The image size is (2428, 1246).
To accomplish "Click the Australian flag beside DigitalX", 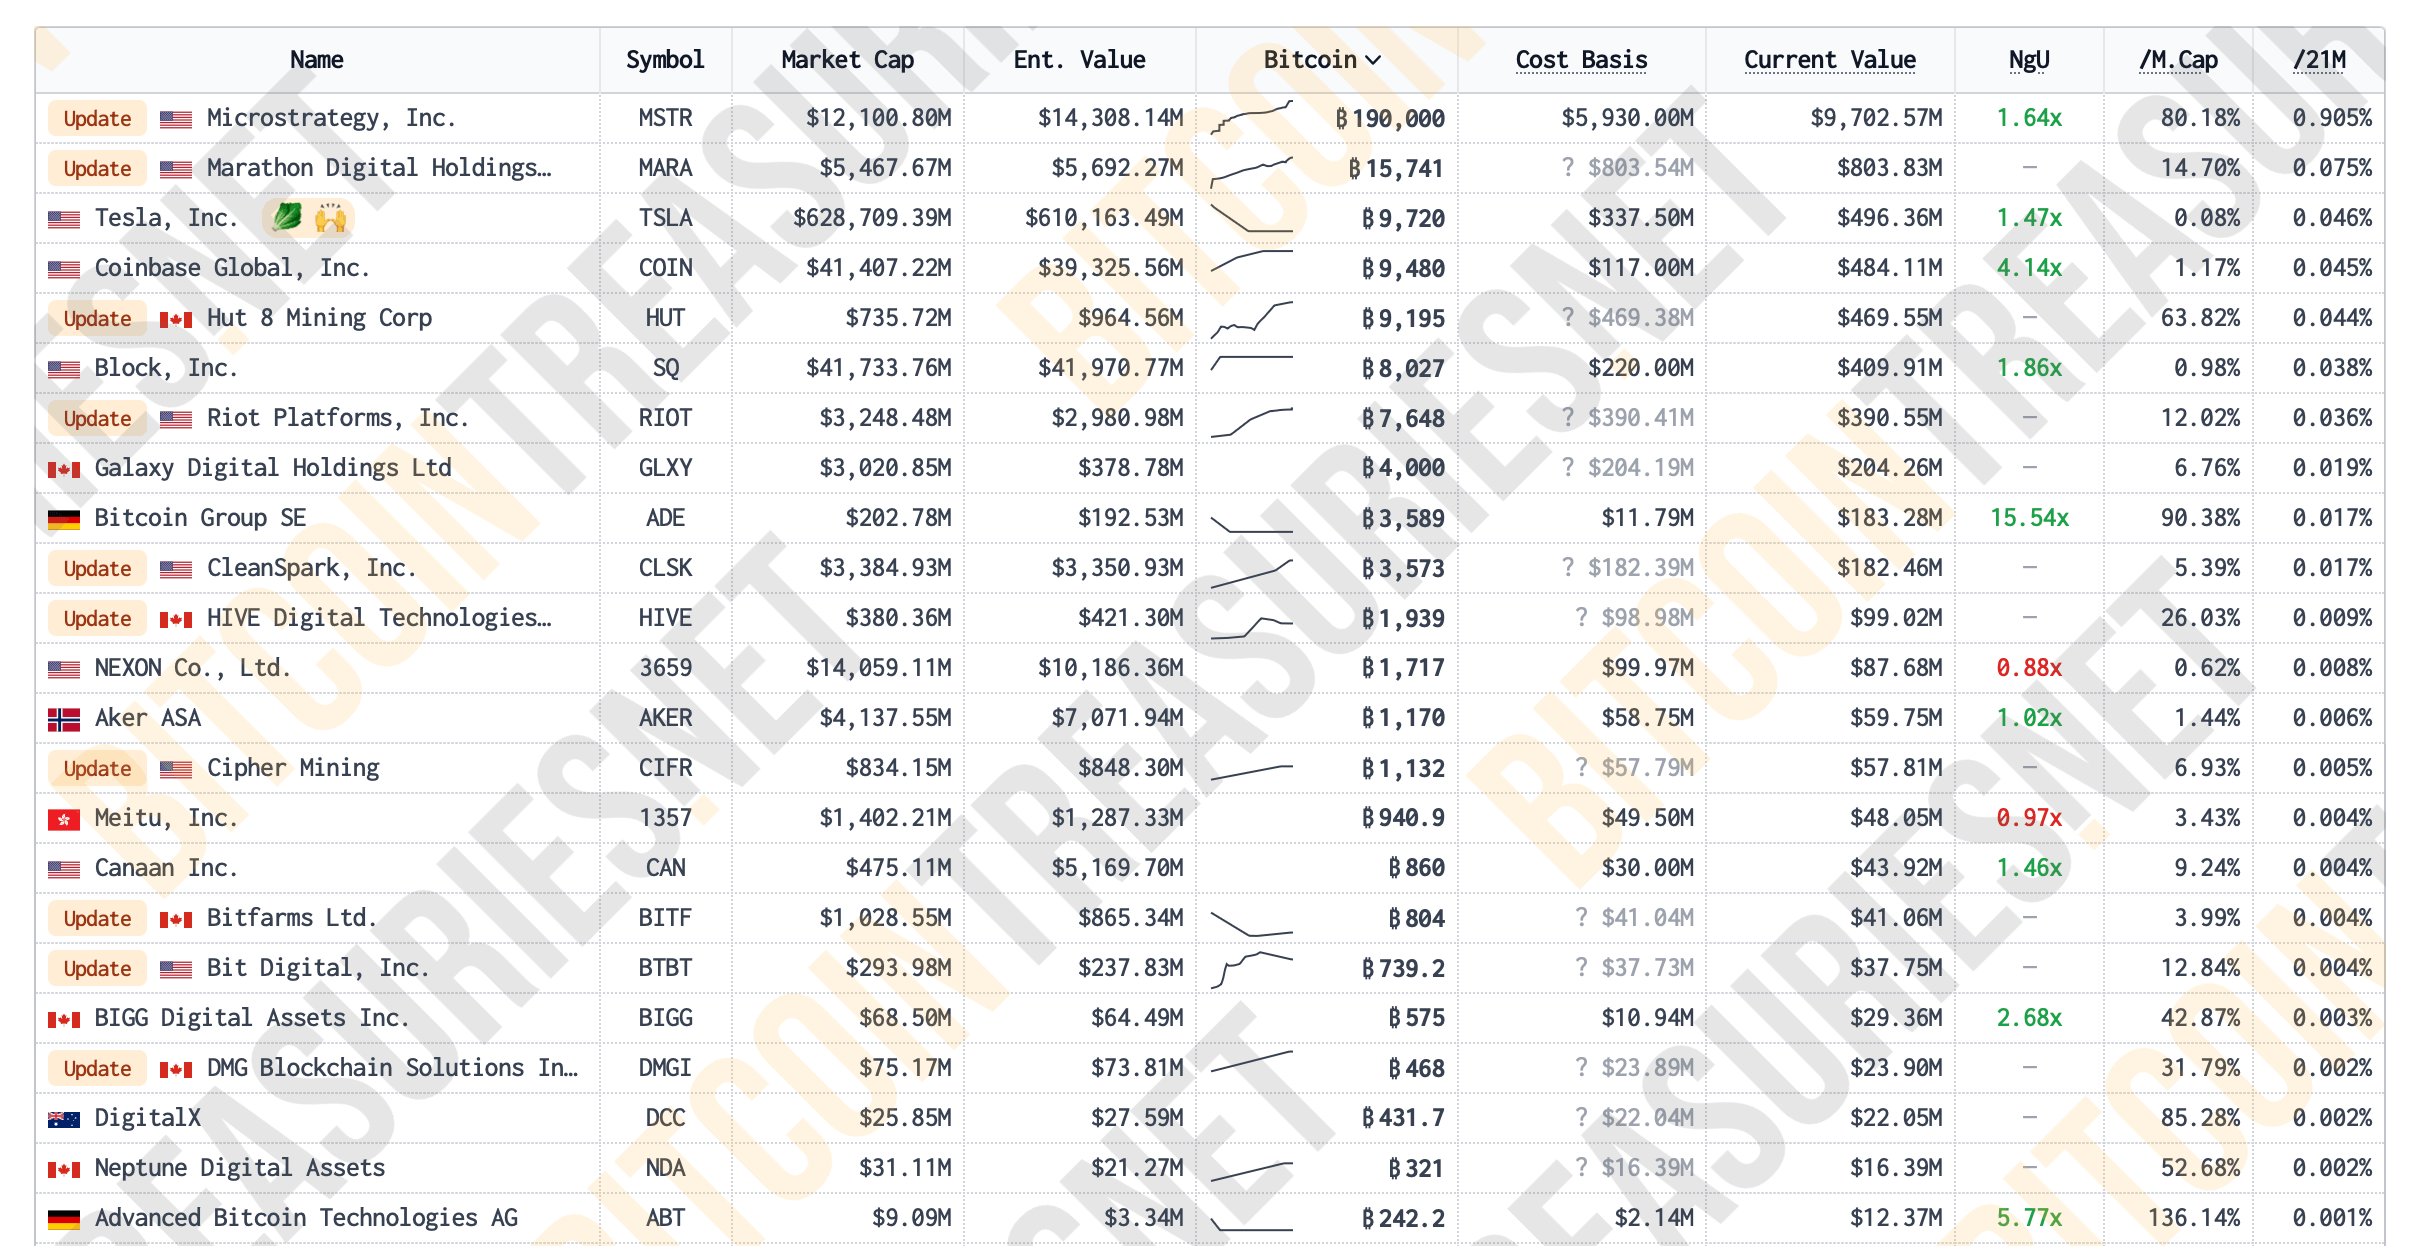I will pos(64,1119).
